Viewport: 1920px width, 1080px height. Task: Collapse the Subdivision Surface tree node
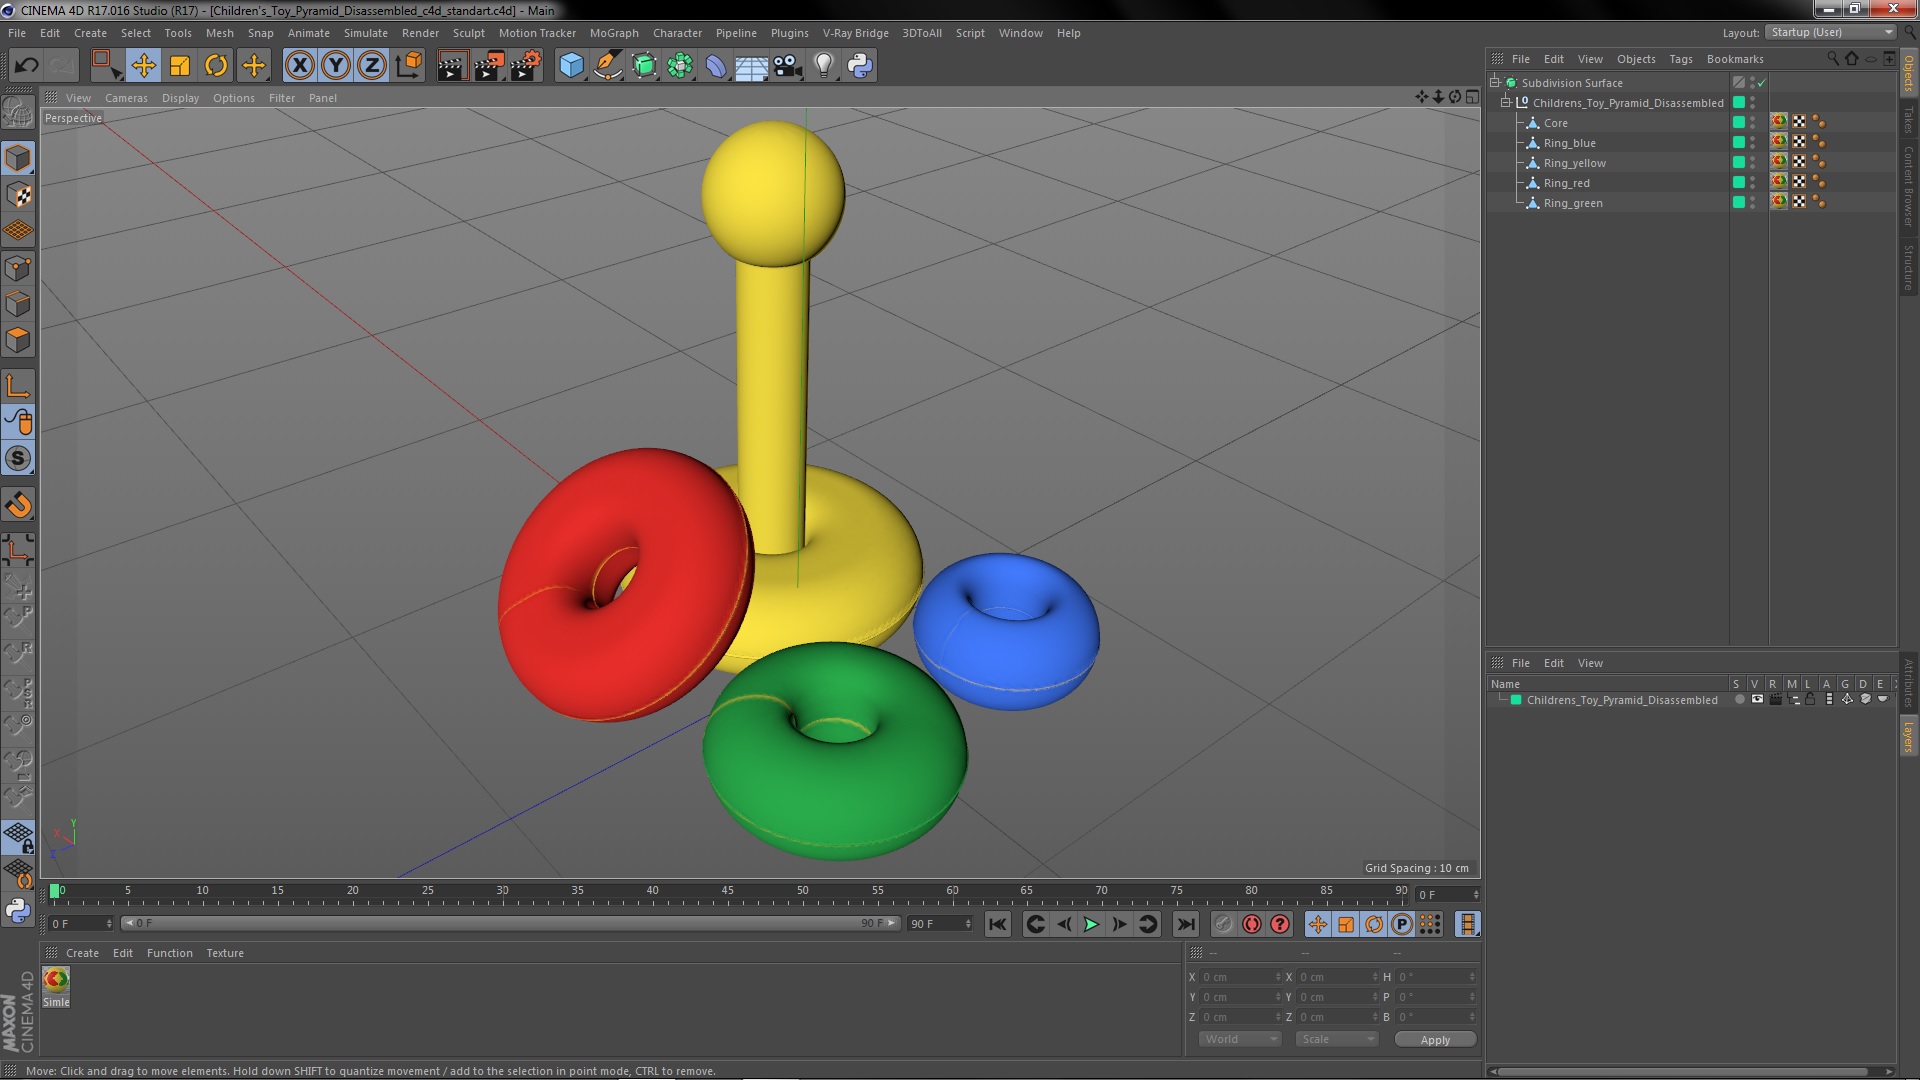click(1495, 83)
